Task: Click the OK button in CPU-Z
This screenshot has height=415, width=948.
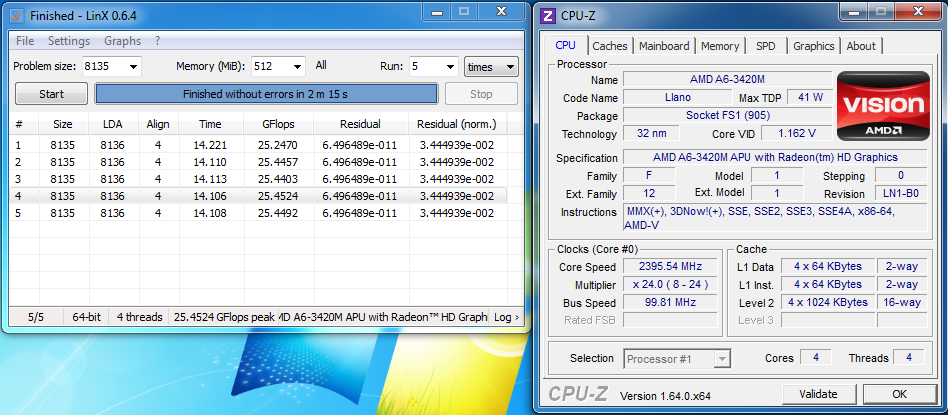Action: click(x=899, y=394)
